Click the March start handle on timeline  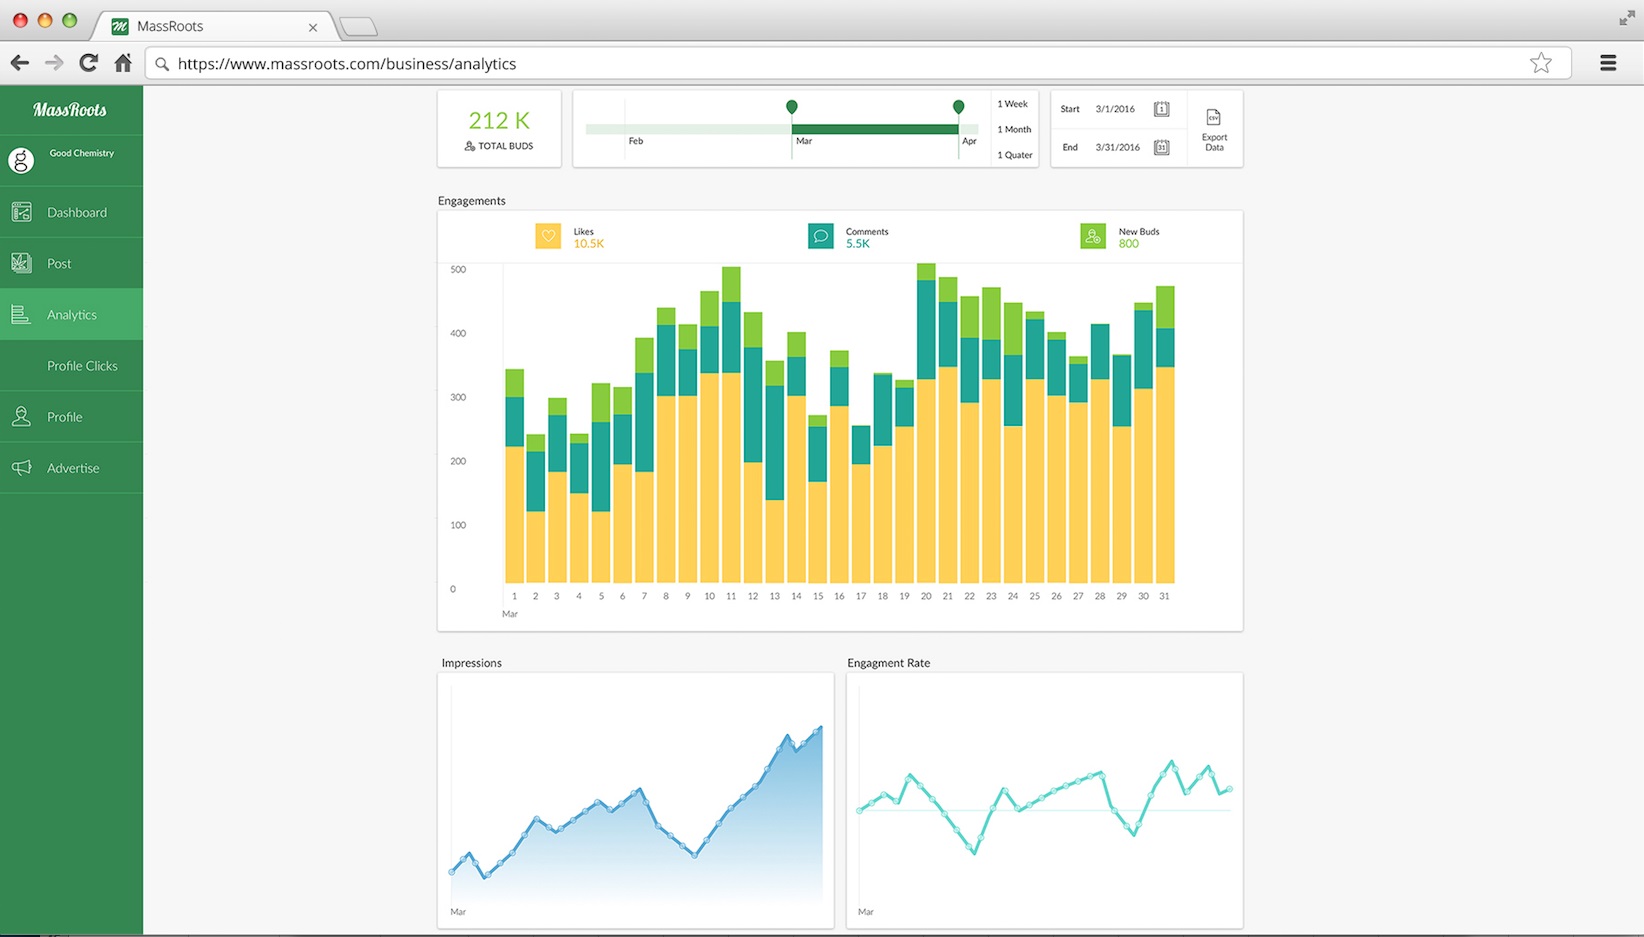pyautogui.click(x=792, y=107)
